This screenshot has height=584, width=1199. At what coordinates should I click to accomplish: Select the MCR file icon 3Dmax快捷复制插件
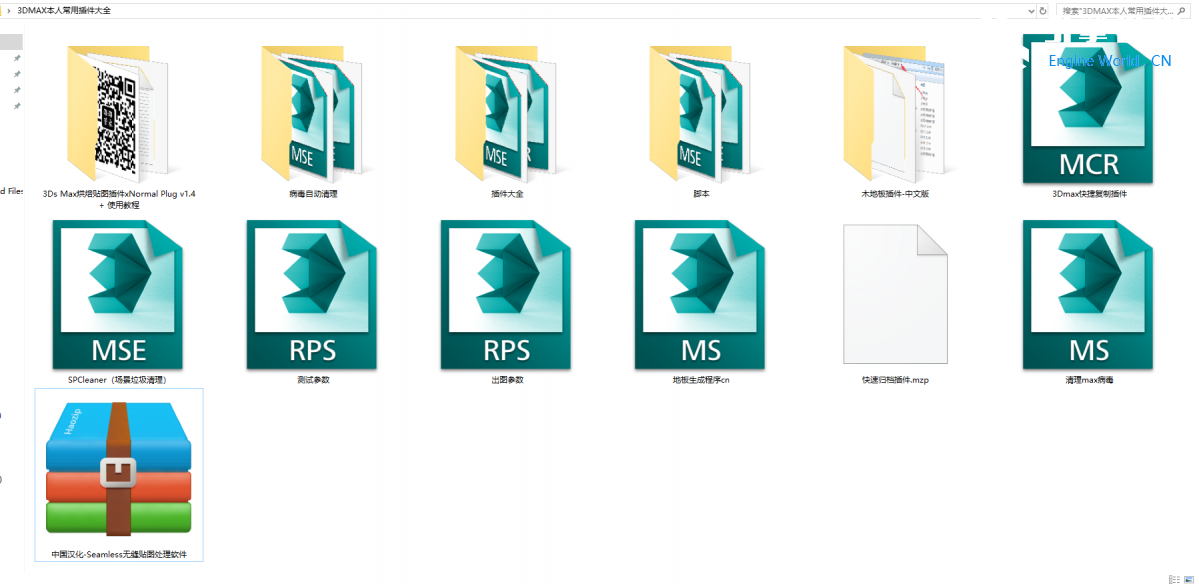(1088, 109)
